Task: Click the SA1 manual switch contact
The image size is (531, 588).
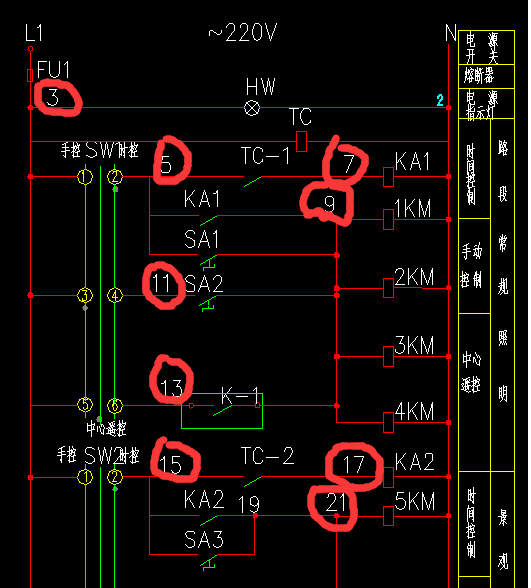Action: pos(208,261)
